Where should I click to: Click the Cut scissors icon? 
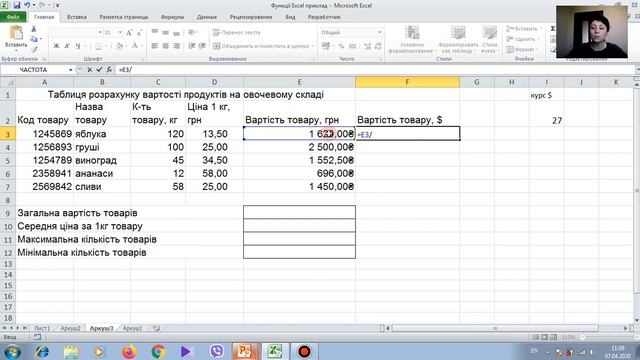tap(34, 29)
